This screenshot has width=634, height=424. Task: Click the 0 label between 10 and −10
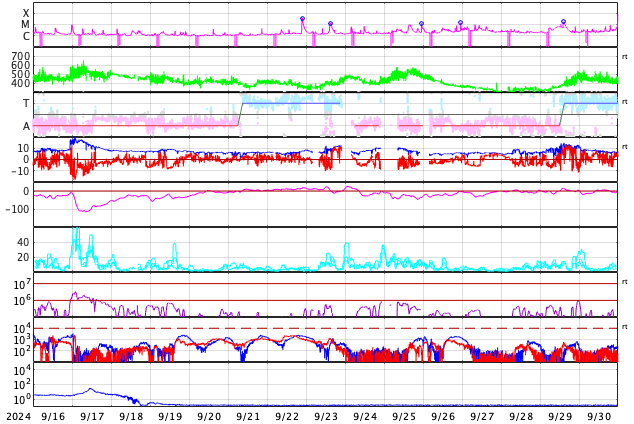[26, 160]
